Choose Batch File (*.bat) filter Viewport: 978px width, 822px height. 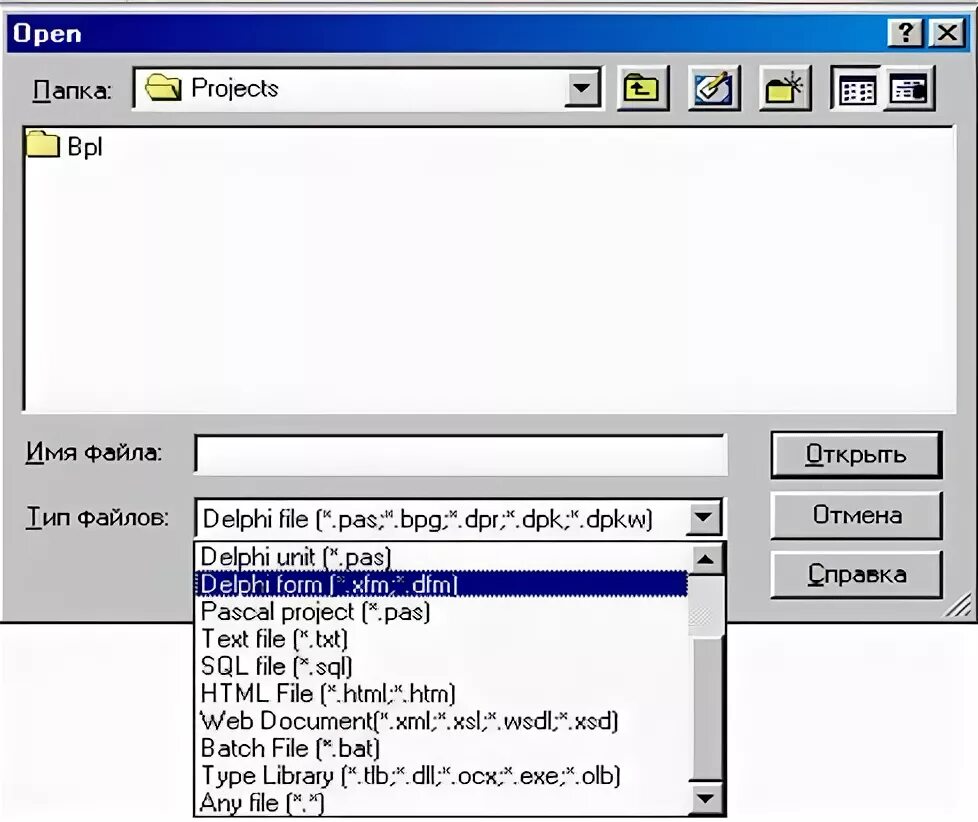pyautogui.click(x=443, y=749)
